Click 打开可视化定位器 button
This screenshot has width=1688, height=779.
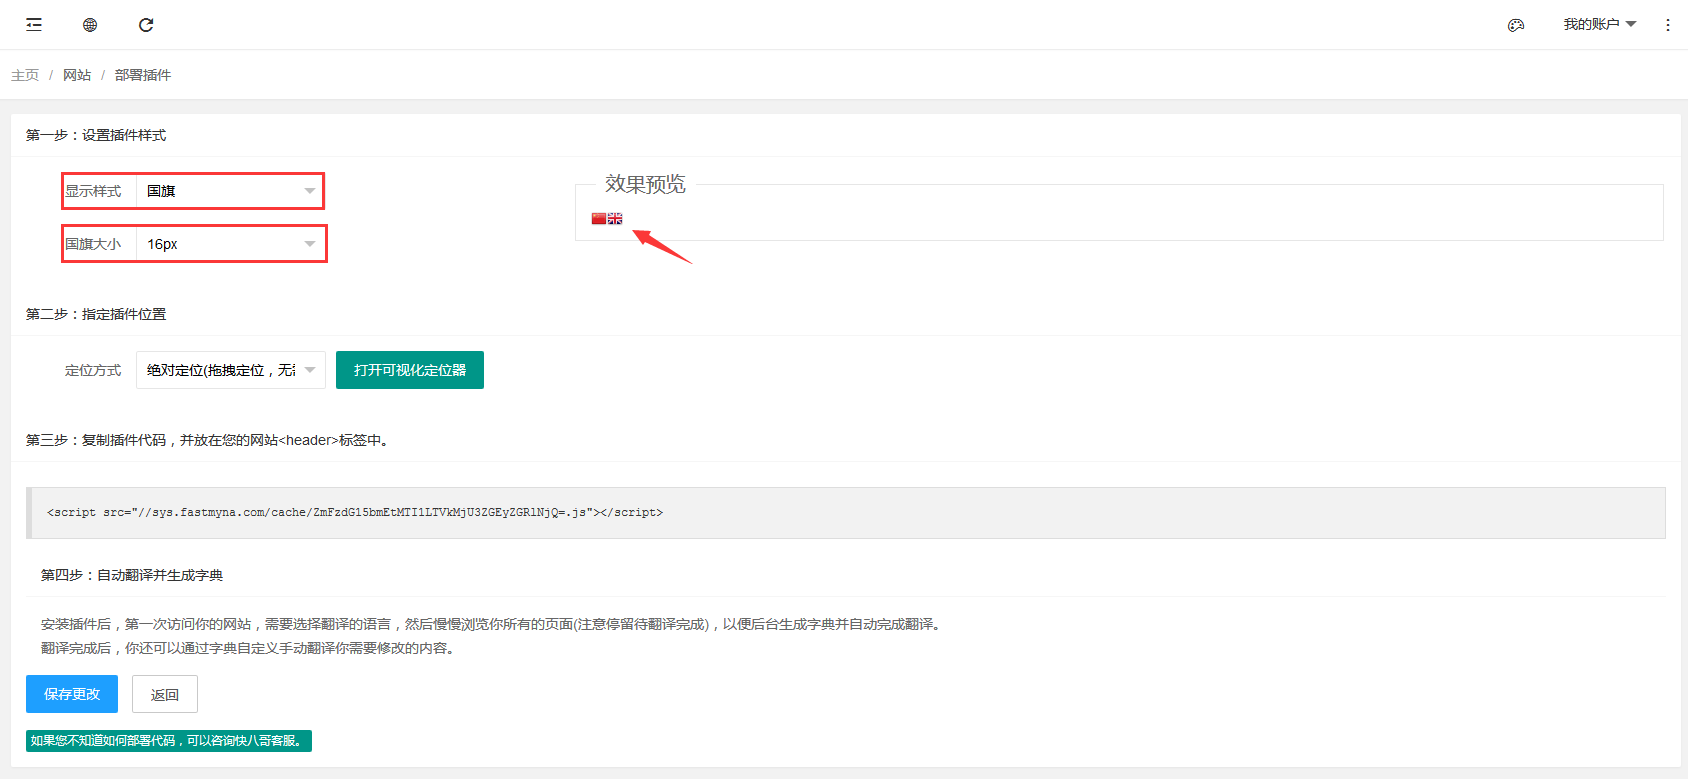pyautogui.click(x=410, y=370)
